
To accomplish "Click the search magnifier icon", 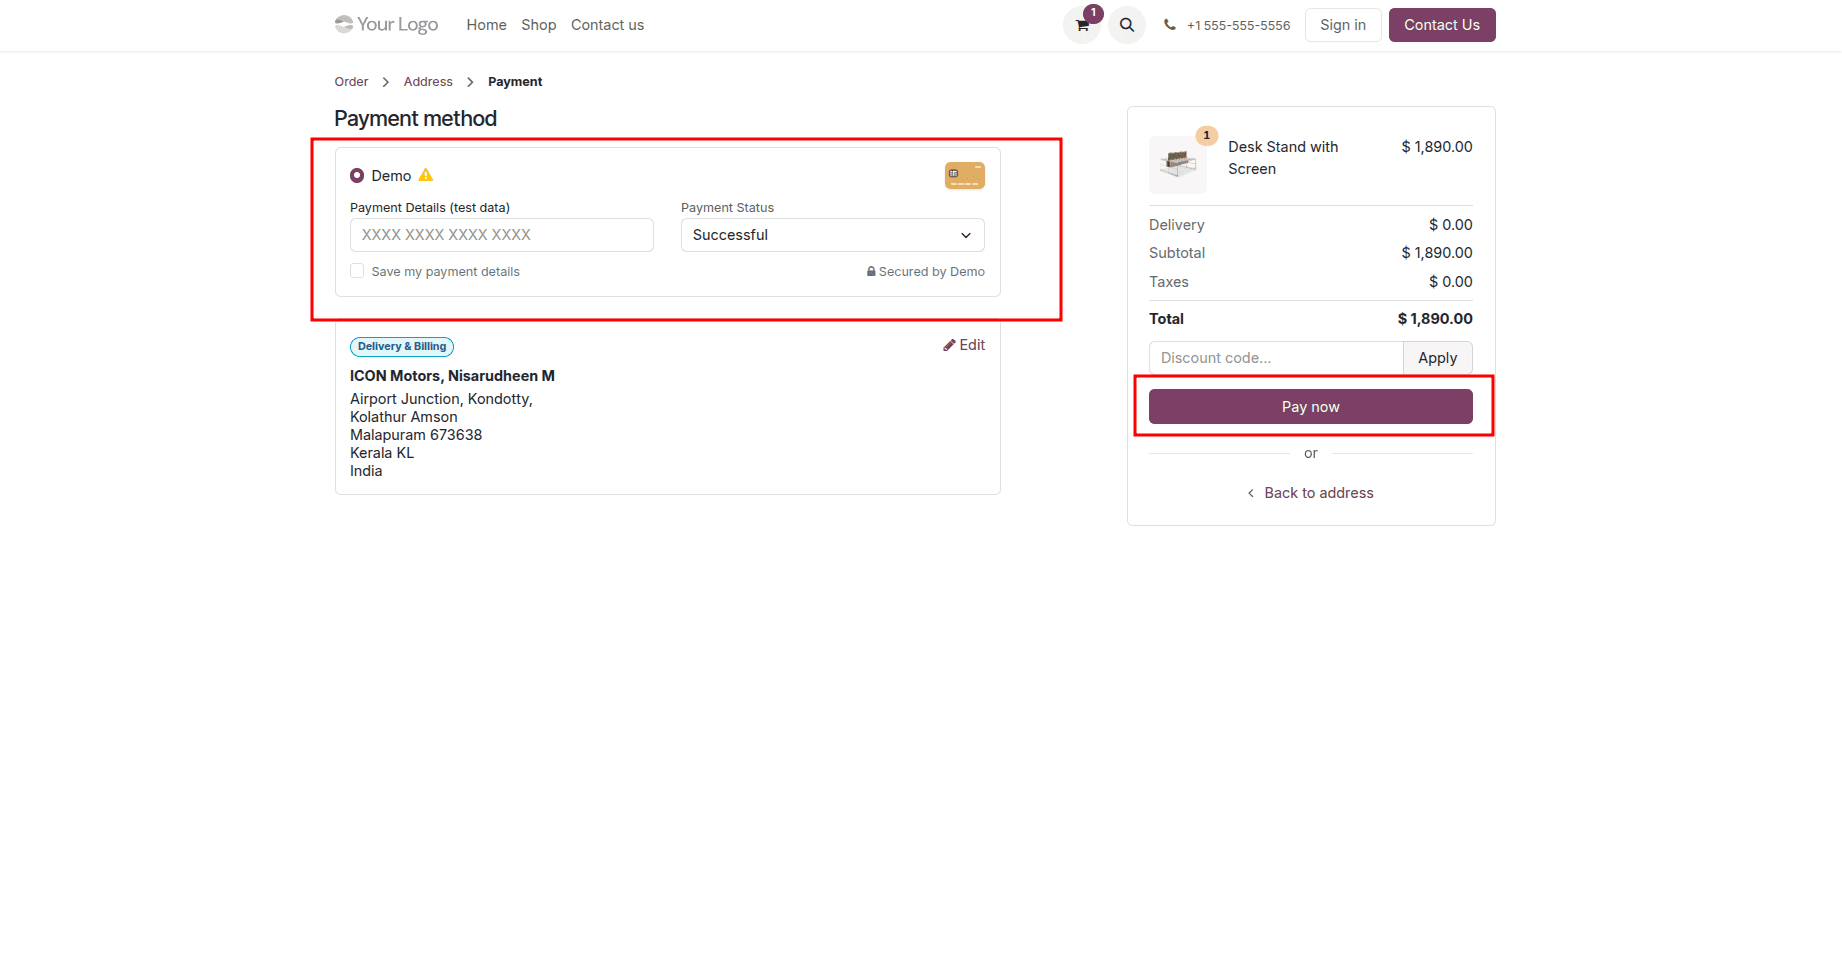I will tap(1127, 25).
